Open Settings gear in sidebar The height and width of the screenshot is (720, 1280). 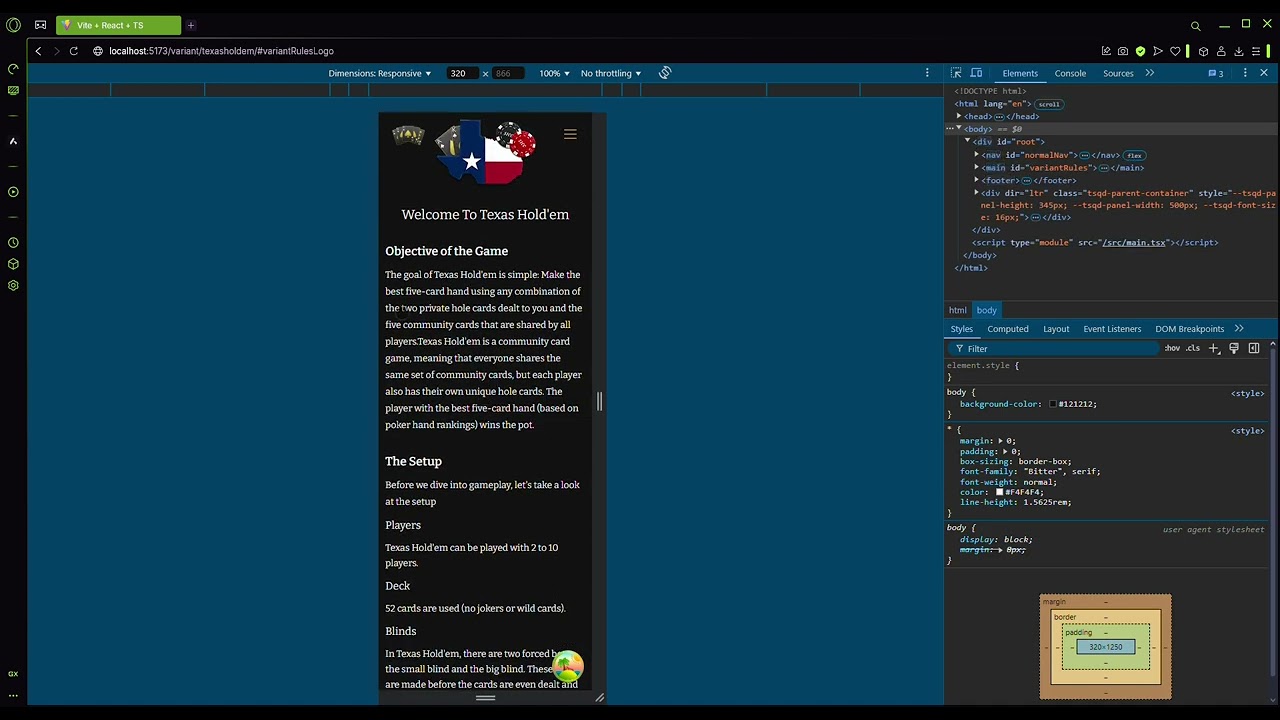(x=13, y=285)
